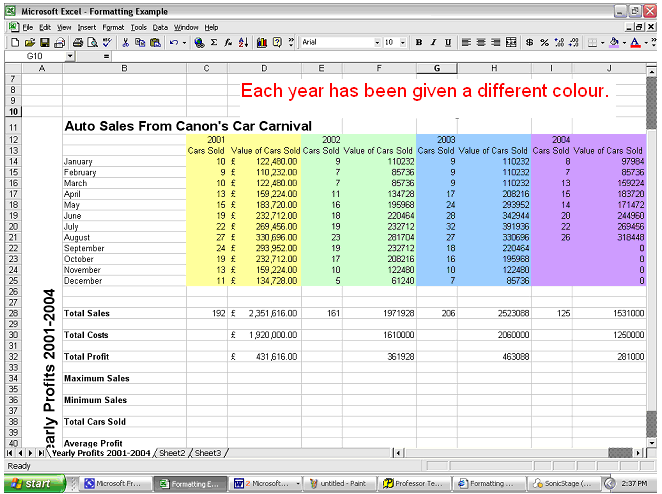
Task: Click the Percent Style icon
Action: click(x=545, y=43)
